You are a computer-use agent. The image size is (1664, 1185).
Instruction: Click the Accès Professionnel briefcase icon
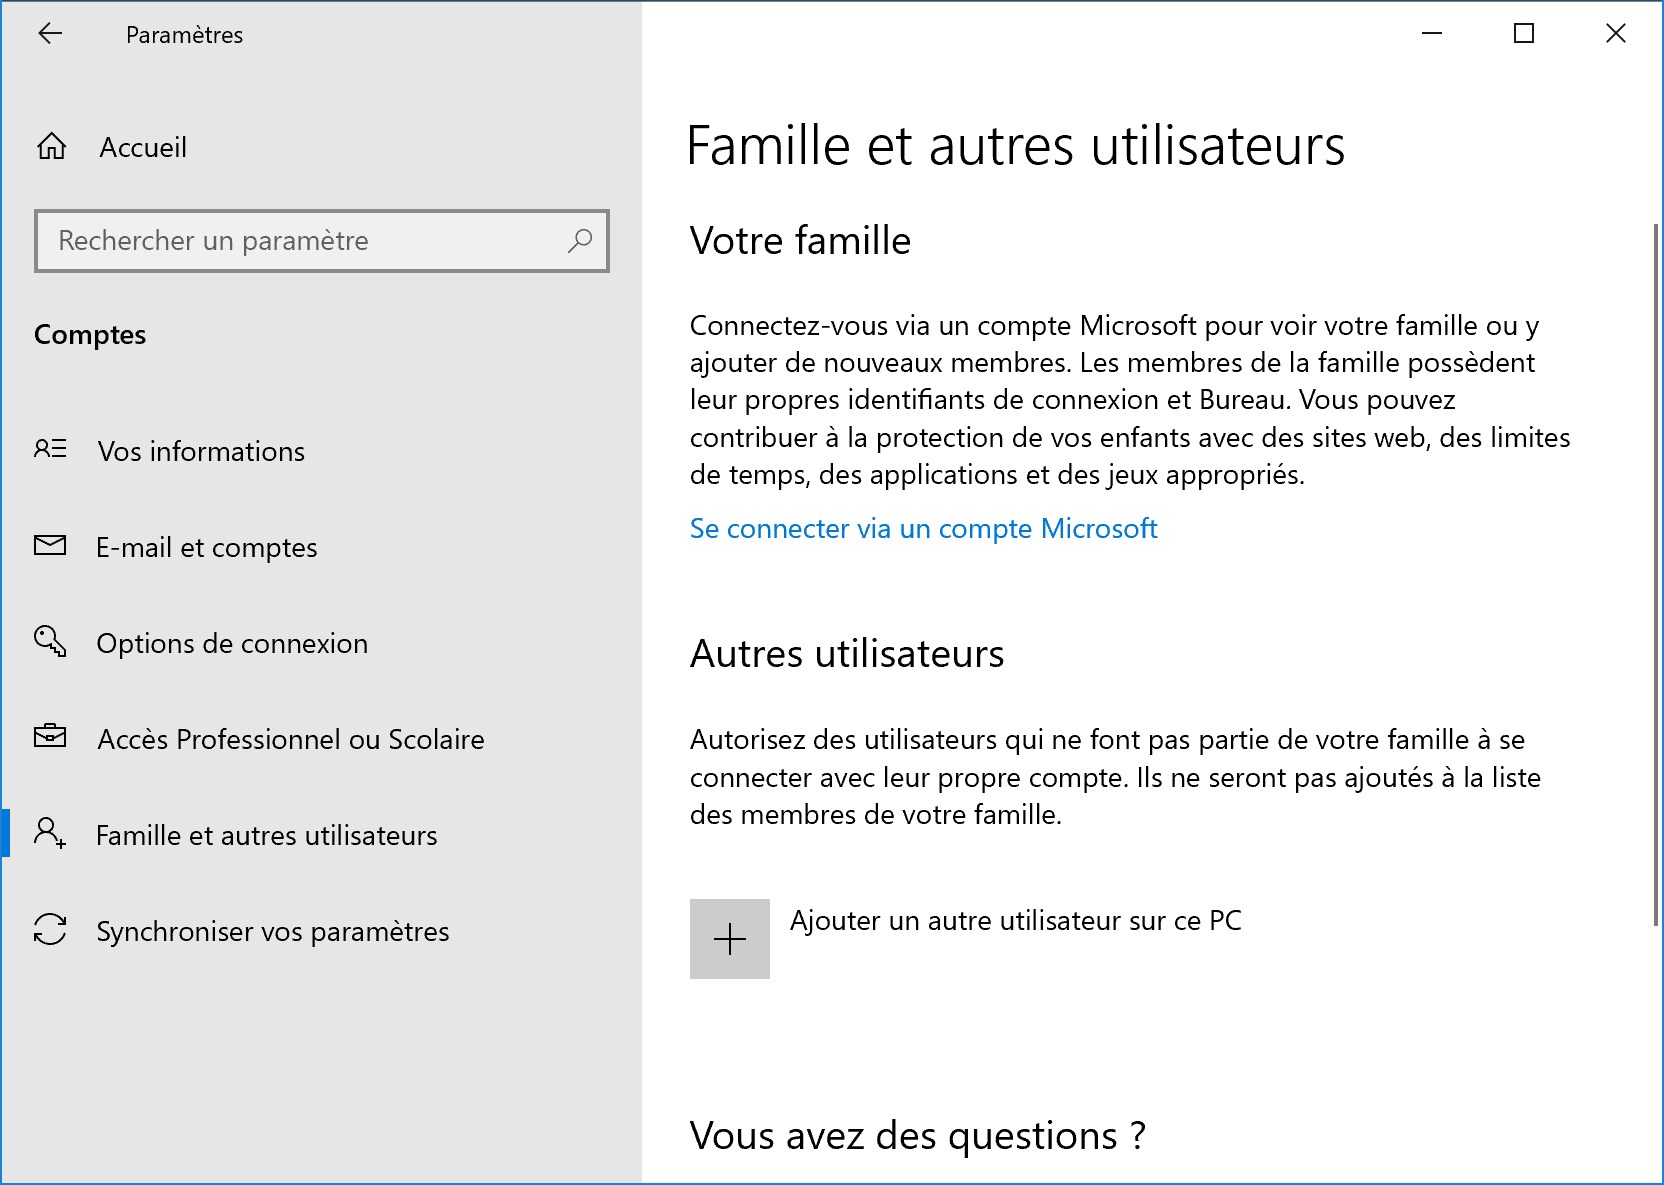pyautogui.click(x=50, y=737)
